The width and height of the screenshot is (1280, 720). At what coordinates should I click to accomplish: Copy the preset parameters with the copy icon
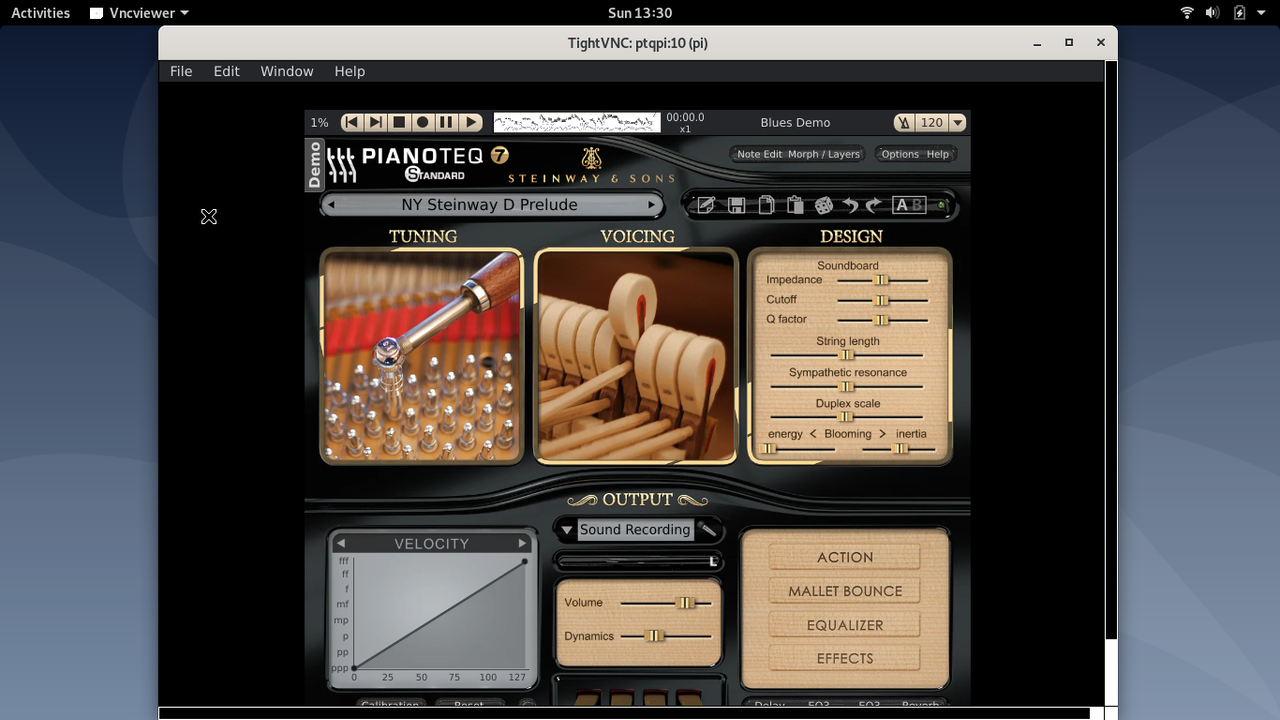click(766, 205)
